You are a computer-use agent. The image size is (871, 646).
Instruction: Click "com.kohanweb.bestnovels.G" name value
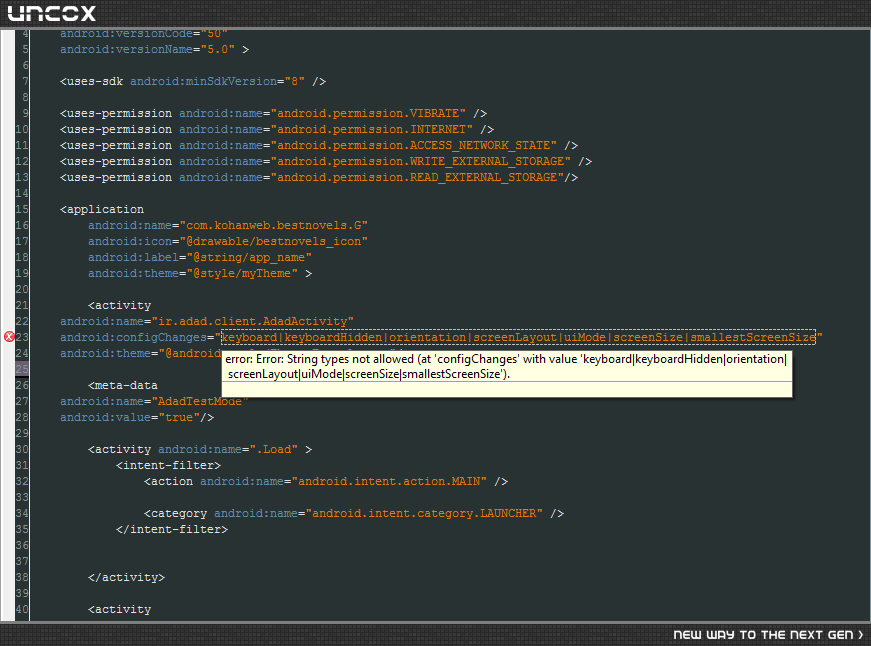(273, 226)
